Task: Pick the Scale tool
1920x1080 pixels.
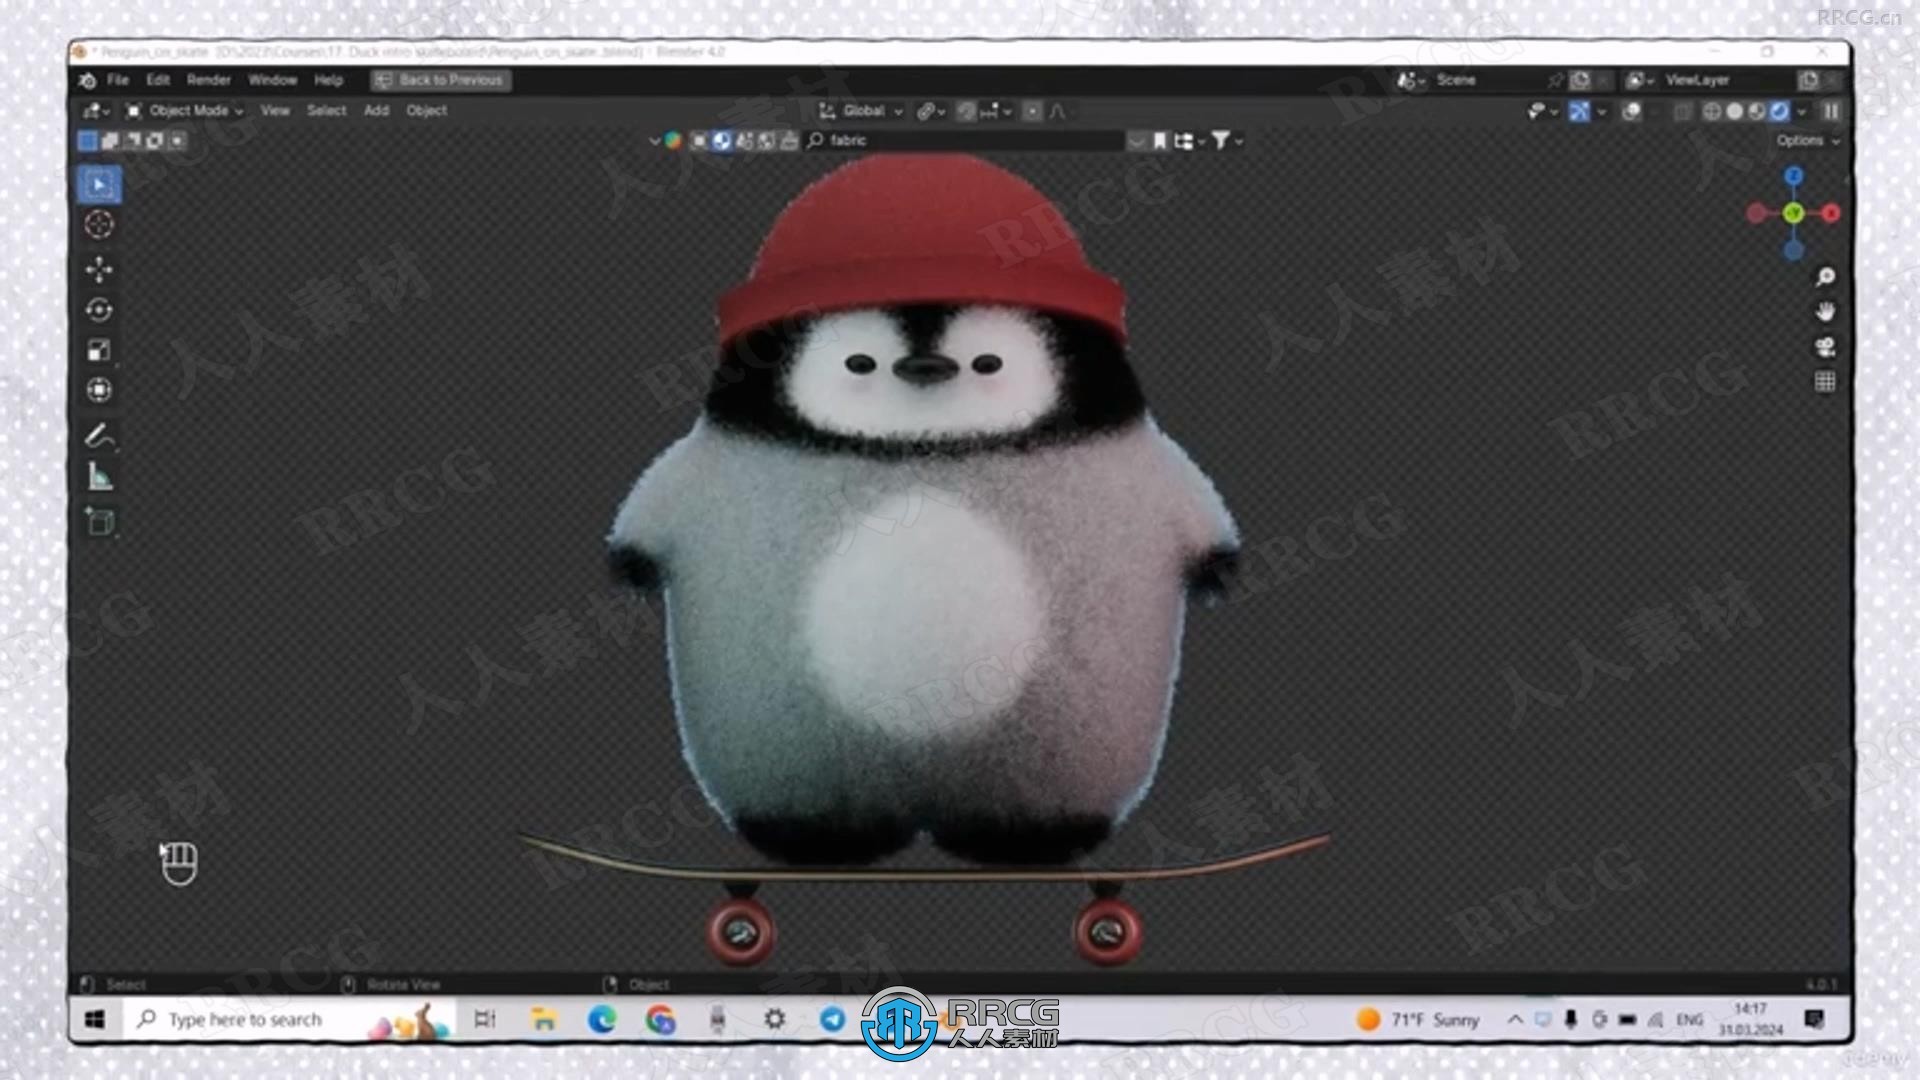Action: click(99, 350)
